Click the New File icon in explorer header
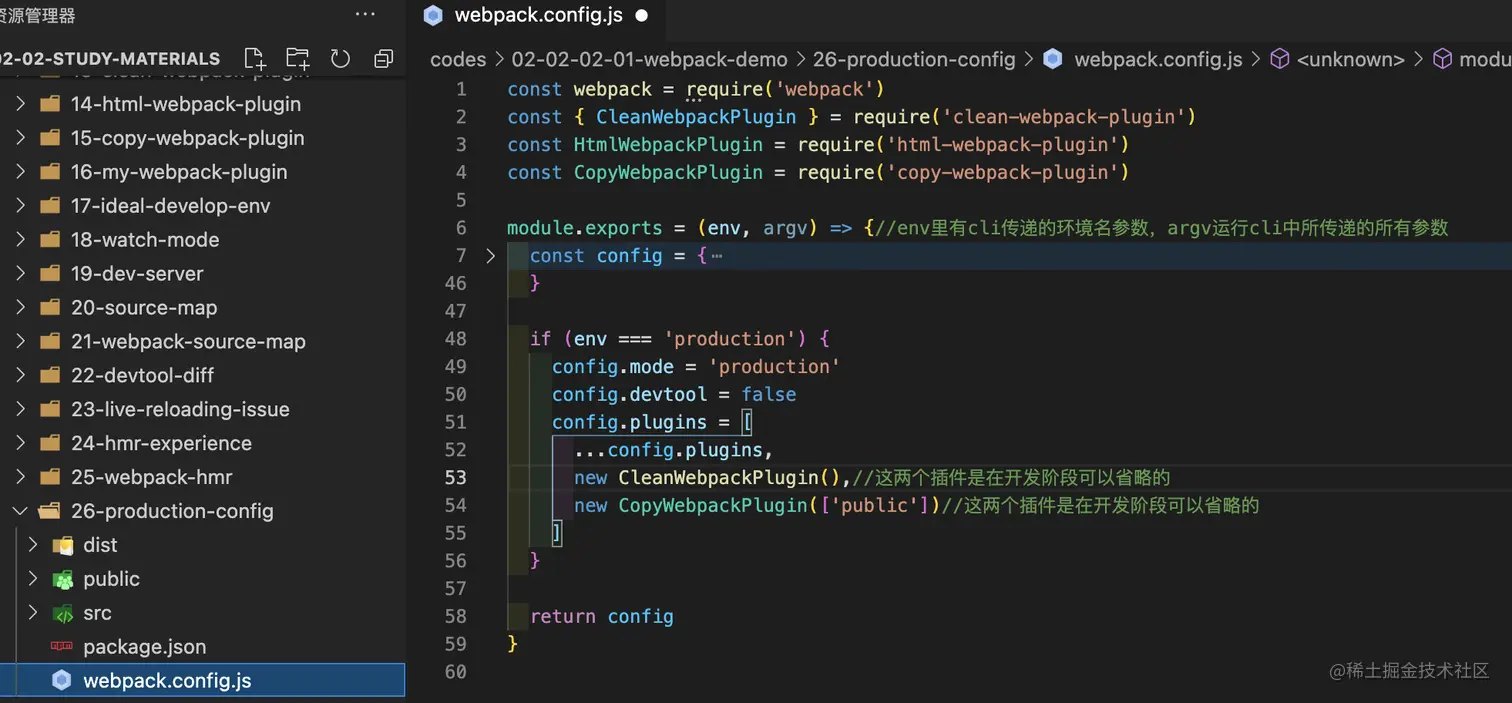1512x703 pixels. [x=255, y=58]
